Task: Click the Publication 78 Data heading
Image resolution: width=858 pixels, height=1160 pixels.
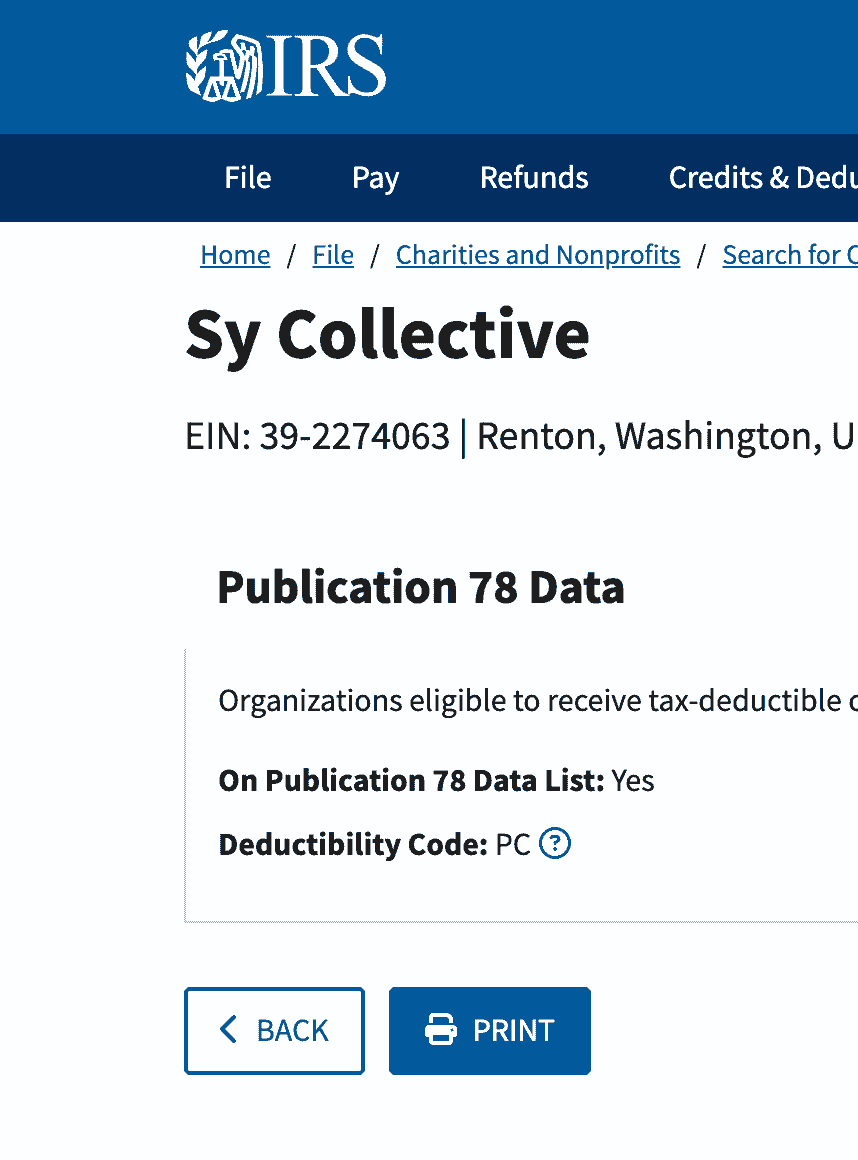Action: (420, 587)
